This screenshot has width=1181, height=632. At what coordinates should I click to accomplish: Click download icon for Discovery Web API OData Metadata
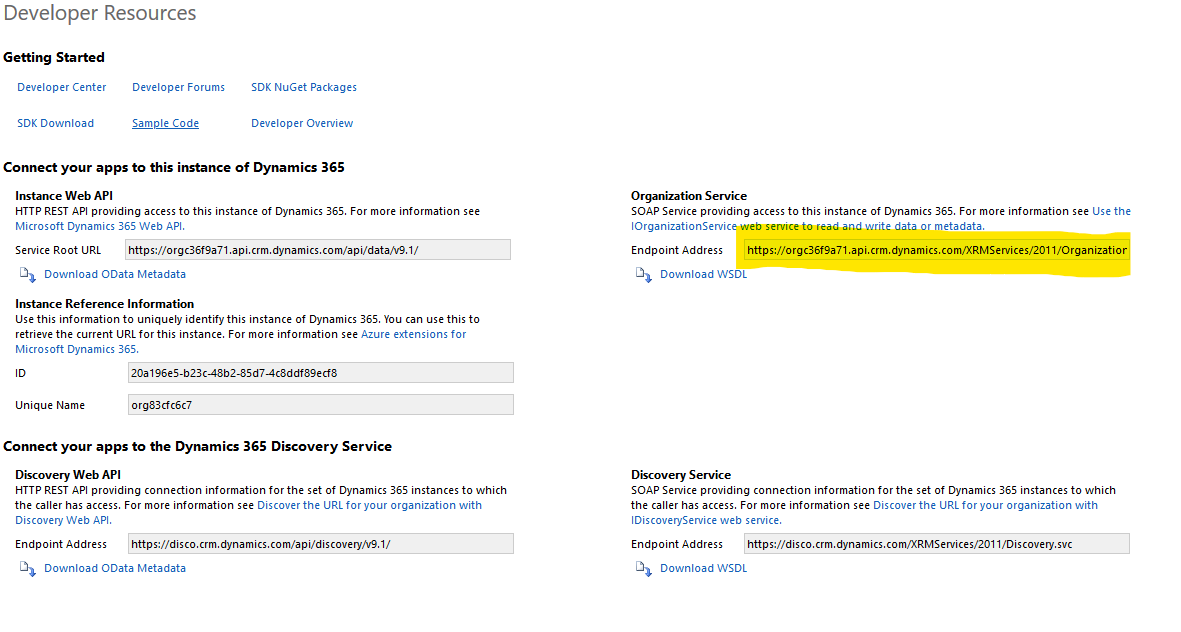tap(26, 568)
